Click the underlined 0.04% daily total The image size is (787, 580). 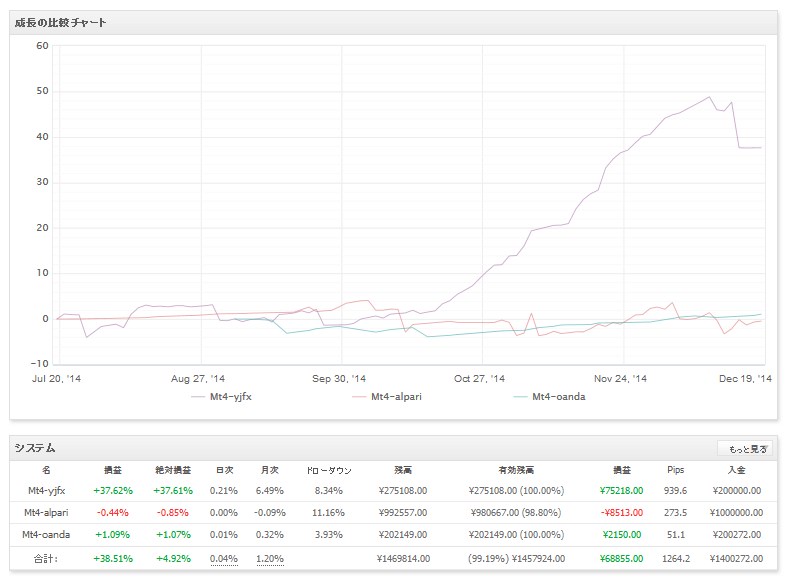point(224,556)
